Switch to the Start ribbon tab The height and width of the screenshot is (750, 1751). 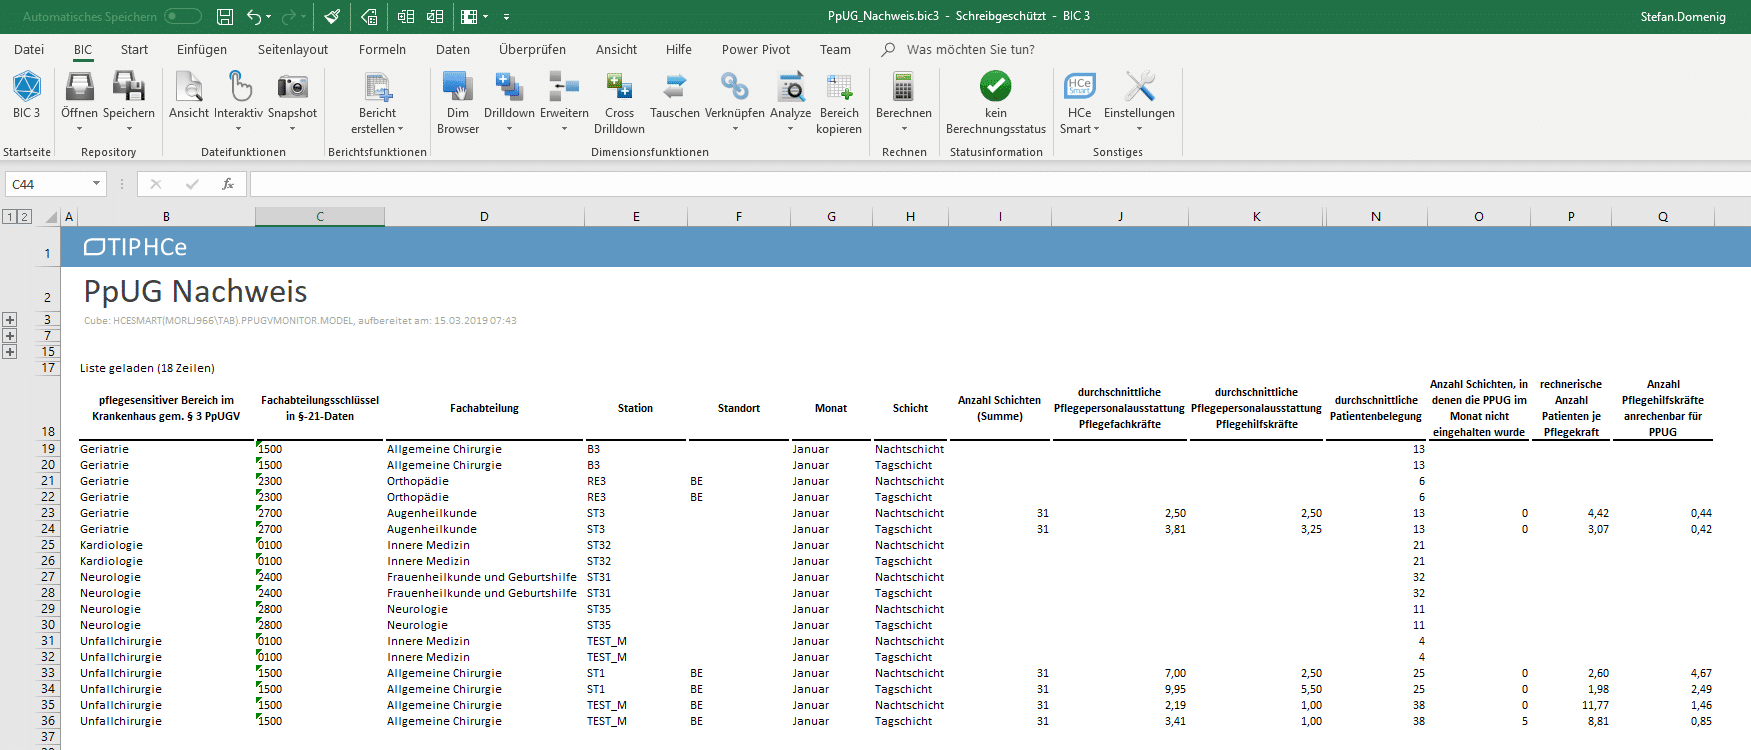134,49
